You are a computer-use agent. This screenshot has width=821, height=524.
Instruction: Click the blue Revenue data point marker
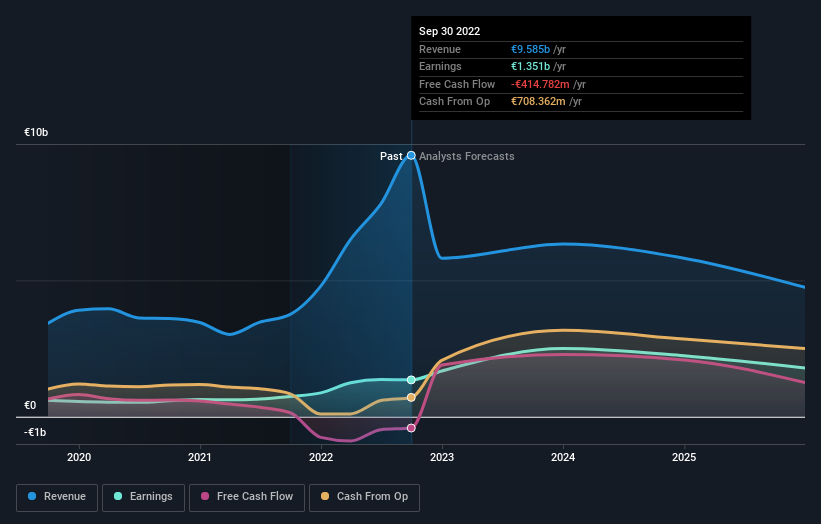[x=412, y=155]
